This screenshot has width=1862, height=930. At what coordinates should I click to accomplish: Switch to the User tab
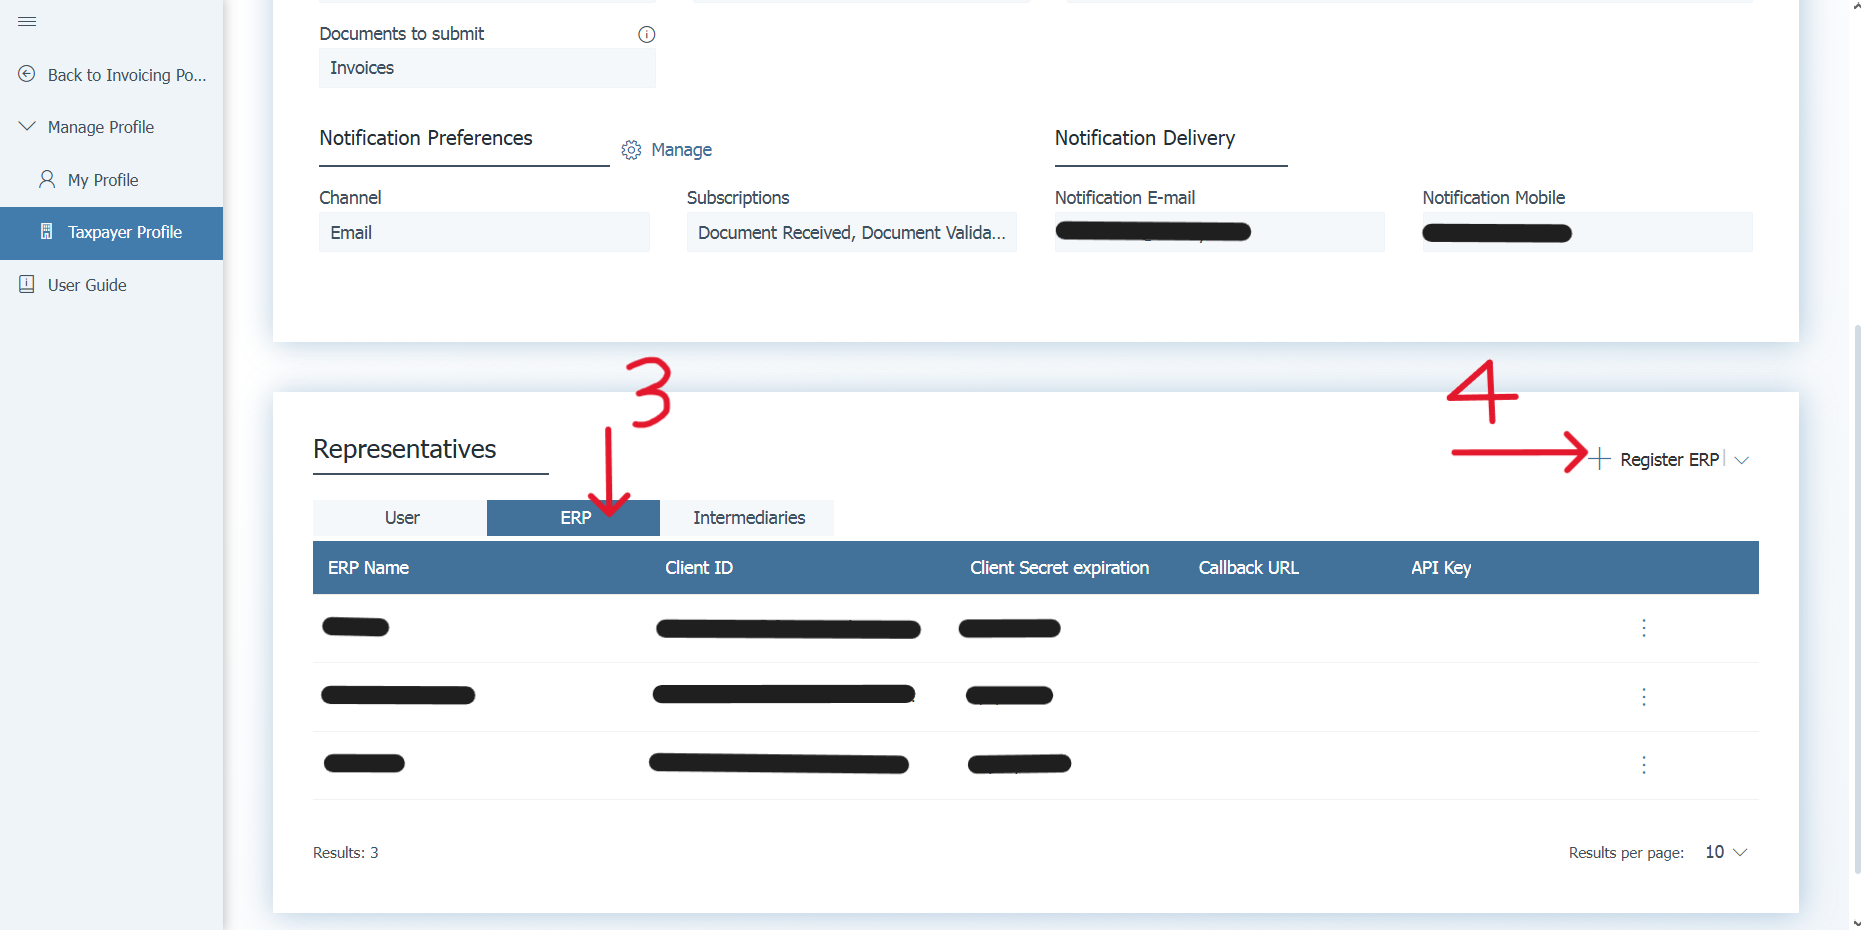(401, 518)
